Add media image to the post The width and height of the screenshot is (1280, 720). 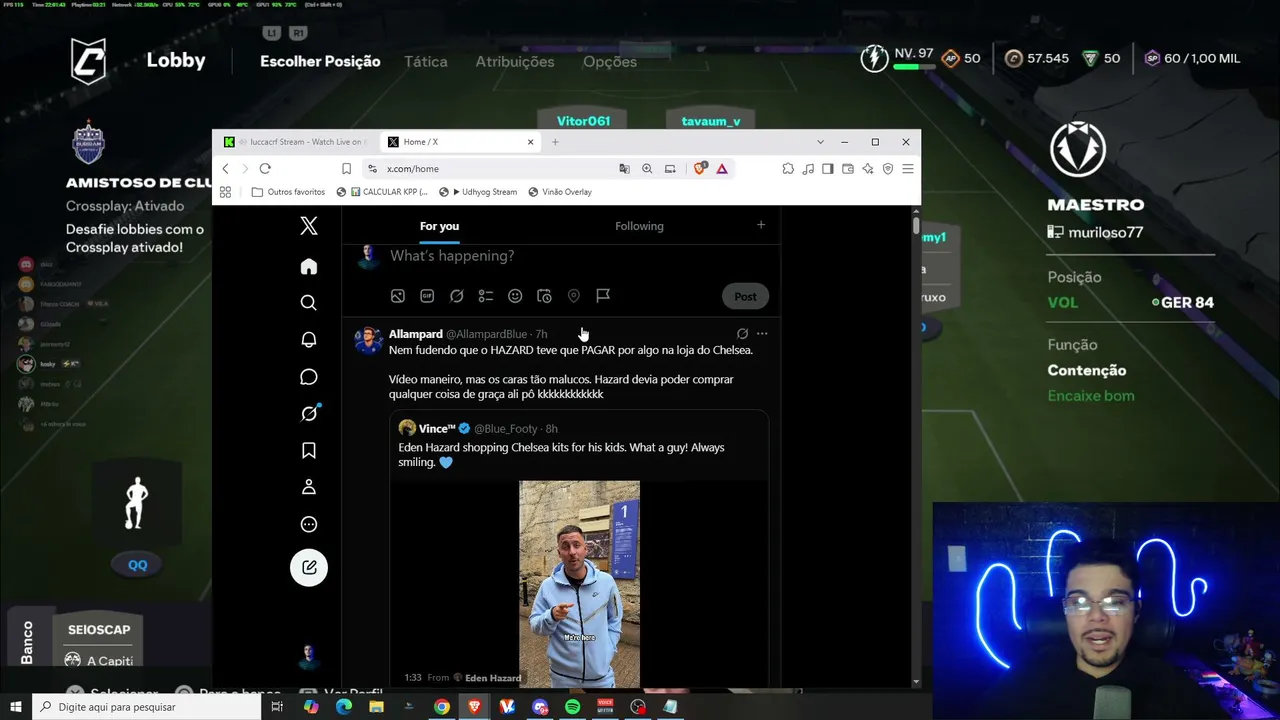point(398,296)
